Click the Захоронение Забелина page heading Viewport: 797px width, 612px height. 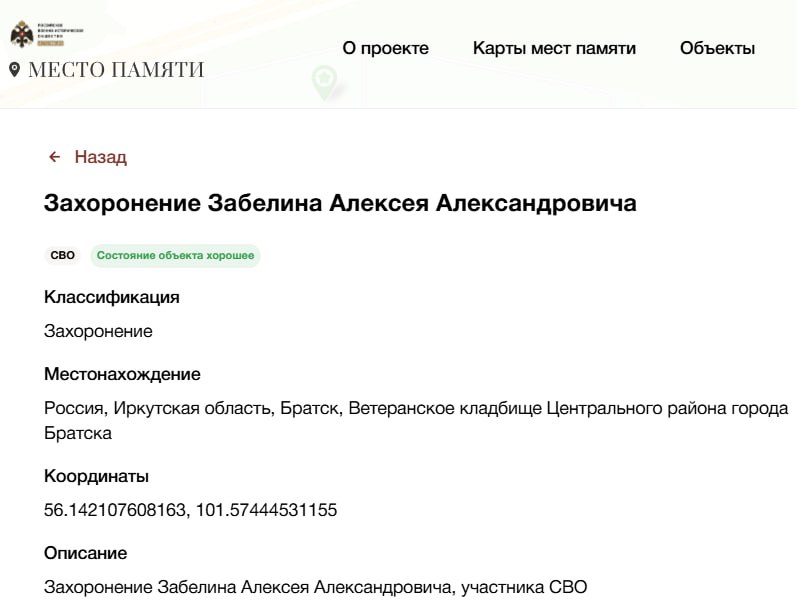(340, 203)
